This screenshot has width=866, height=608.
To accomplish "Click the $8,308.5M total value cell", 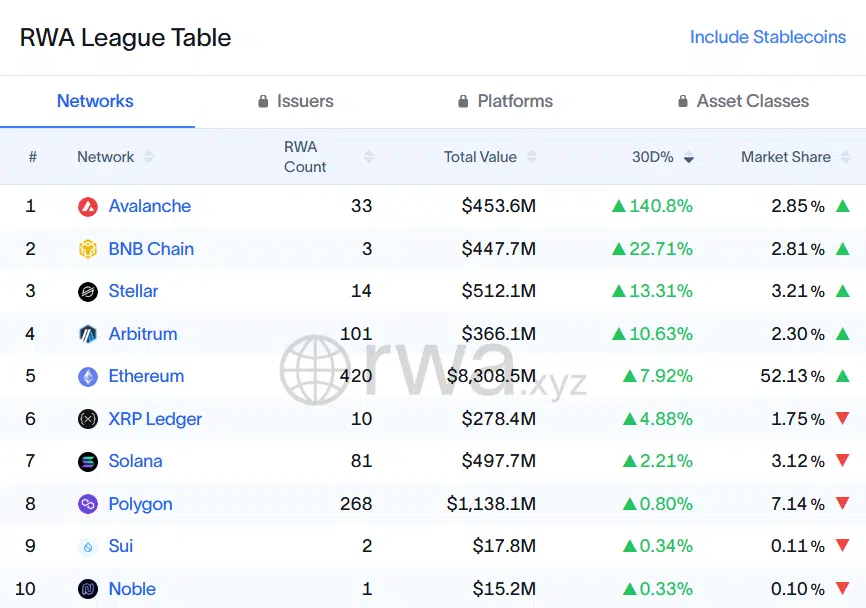I will [492, 376].
